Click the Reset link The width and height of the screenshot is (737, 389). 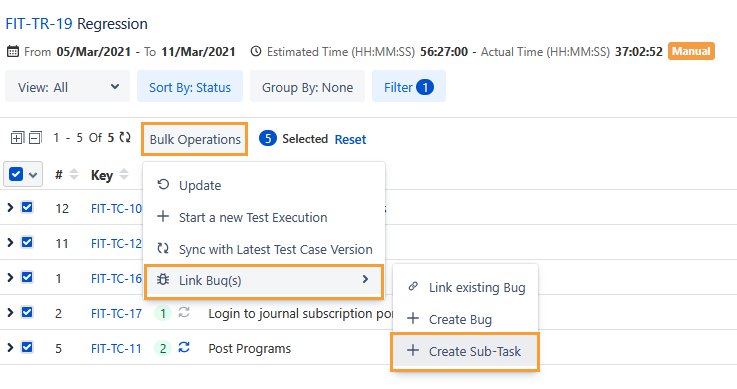[x=350, y=140]
